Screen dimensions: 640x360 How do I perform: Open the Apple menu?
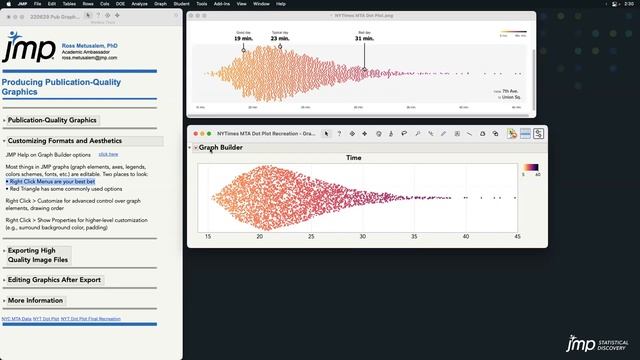click(x=9, y=4)
